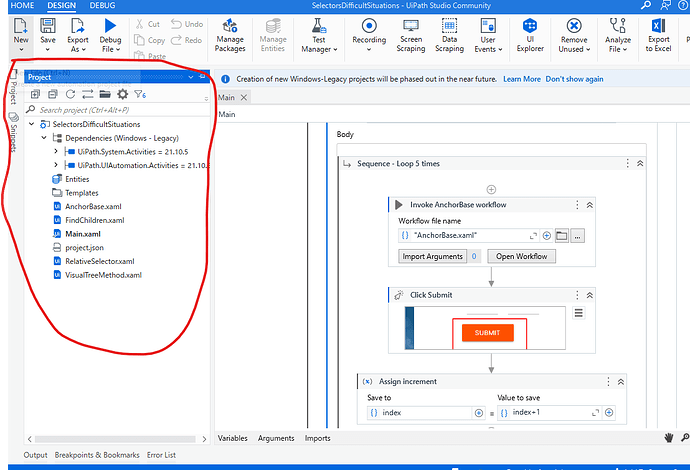The image size is (690, 470).
Task: Select the pan hand tool icon
Action: pos(669,437)
